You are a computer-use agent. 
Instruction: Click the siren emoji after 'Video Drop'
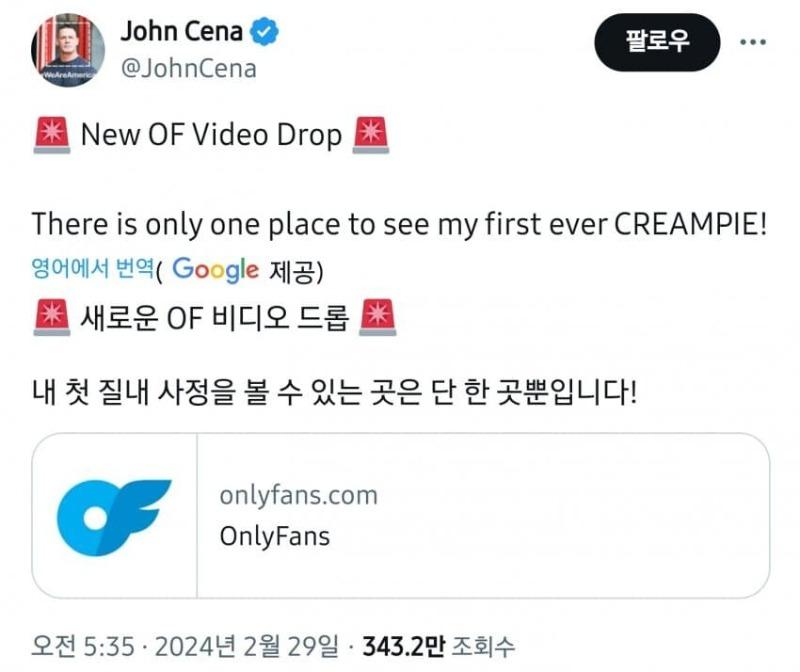[x=371, y=135]
